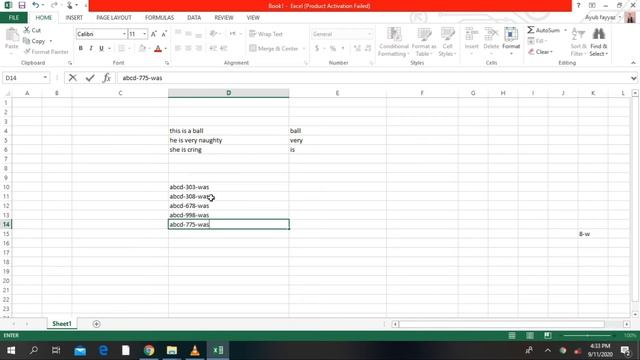The image size is (640, 360).
Task: Open the FILE tab
Action: point(13,18)
